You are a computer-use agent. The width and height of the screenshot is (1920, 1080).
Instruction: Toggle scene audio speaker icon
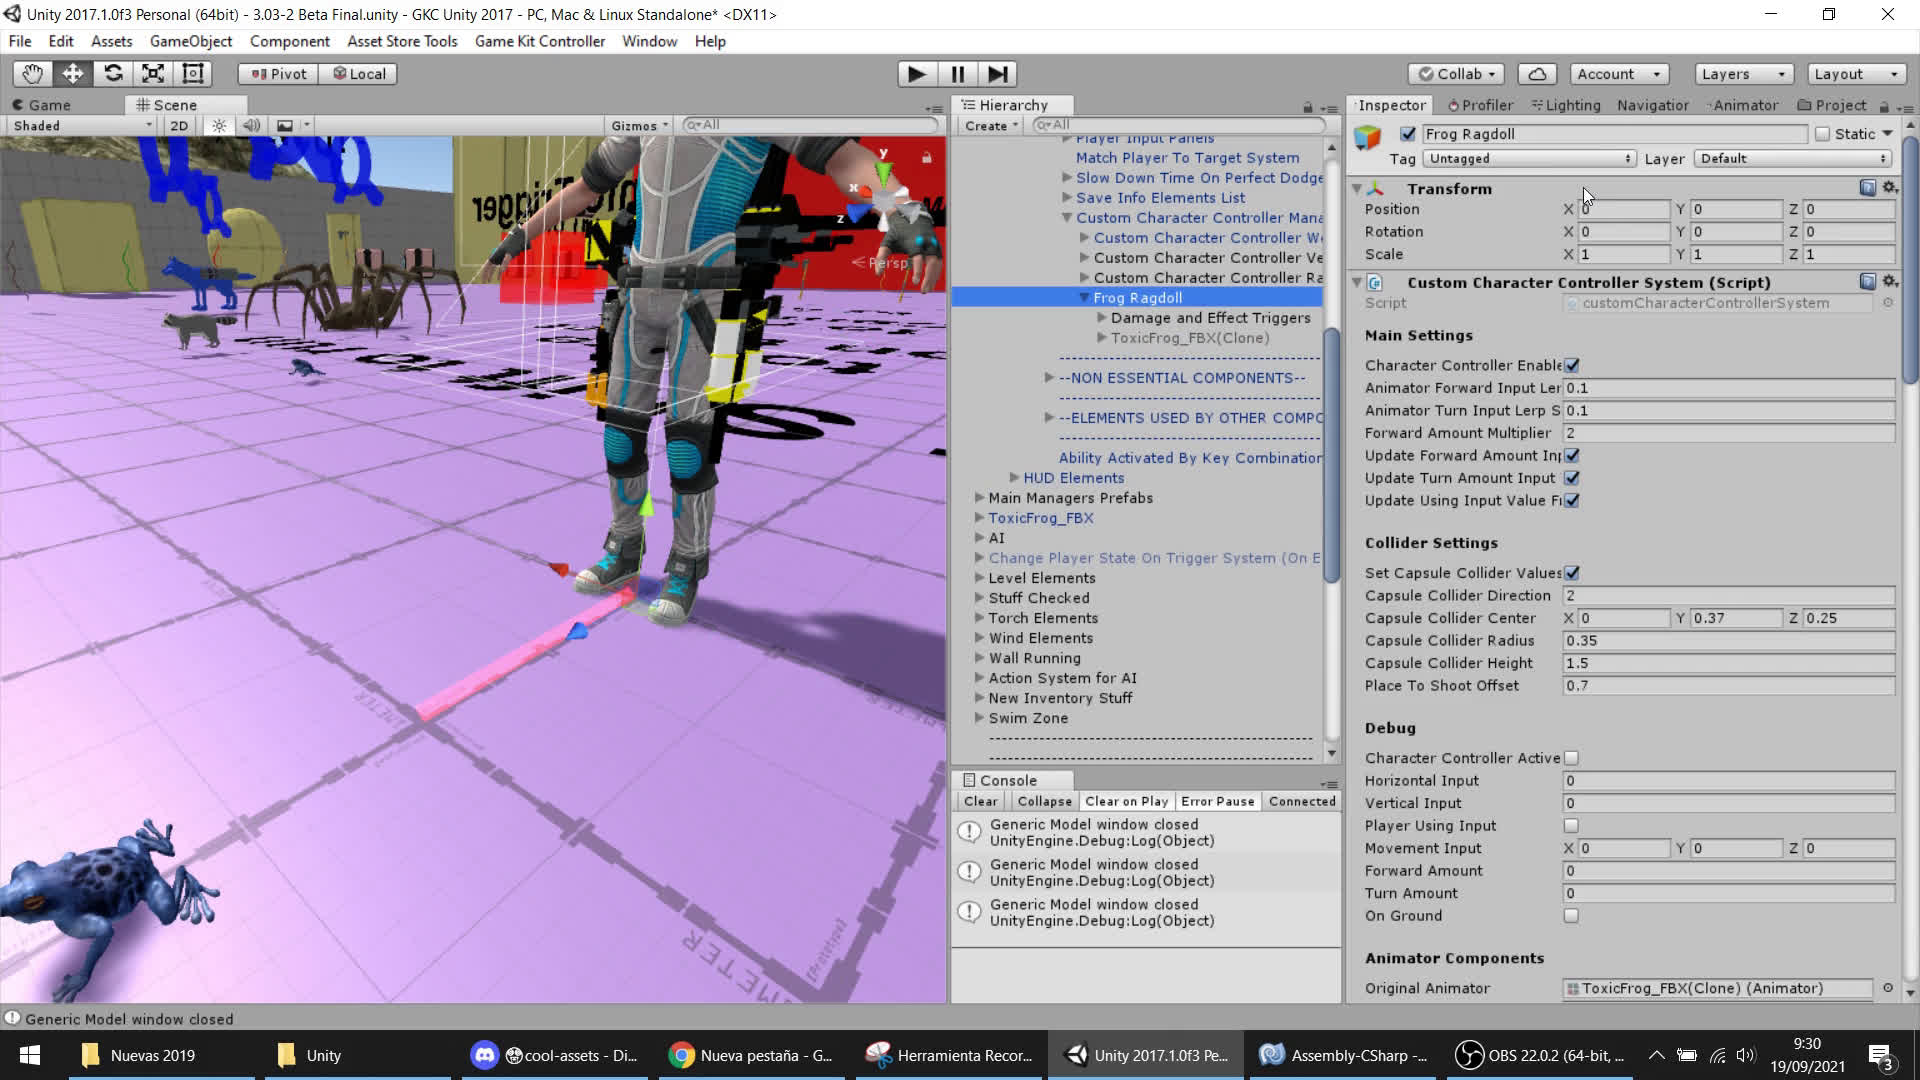[251, 126]
